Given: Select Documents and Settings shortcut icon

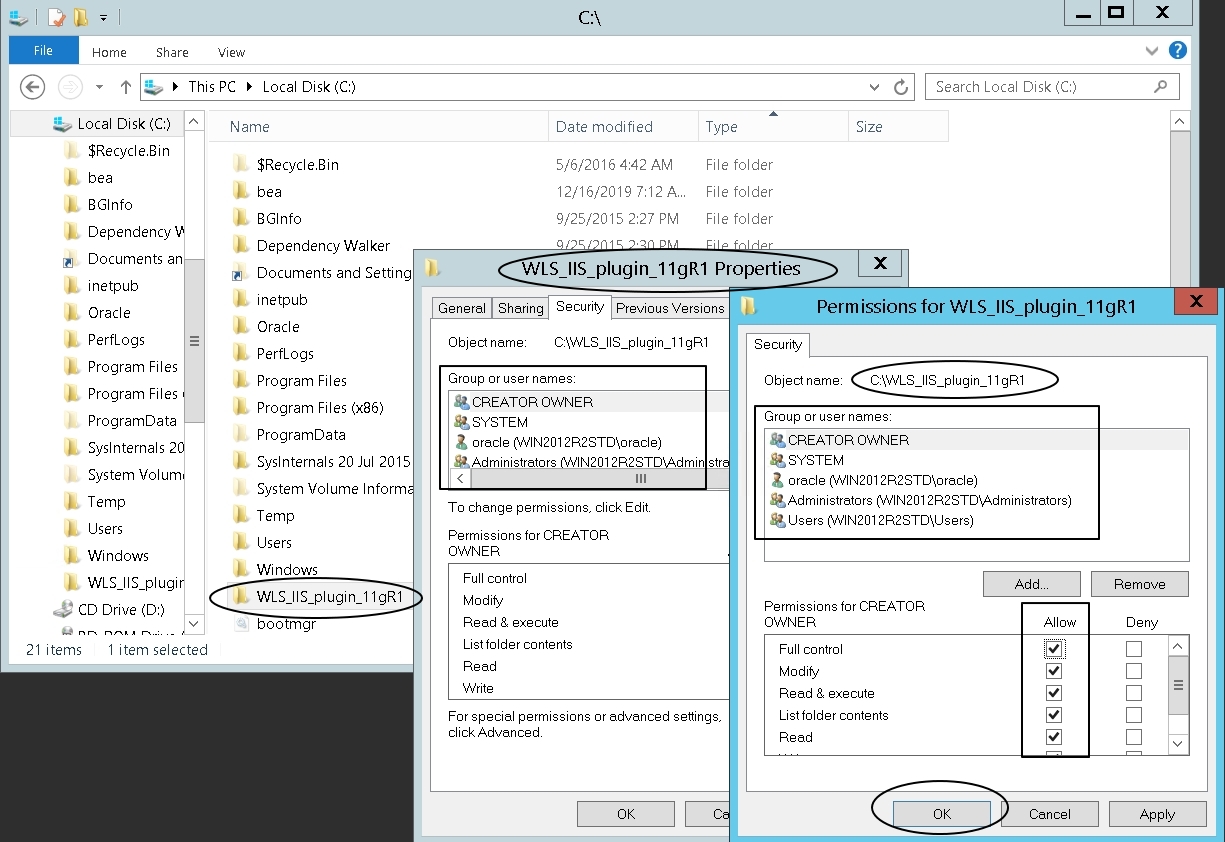Looking at the screenshot, I should click(x=241, y=272).
